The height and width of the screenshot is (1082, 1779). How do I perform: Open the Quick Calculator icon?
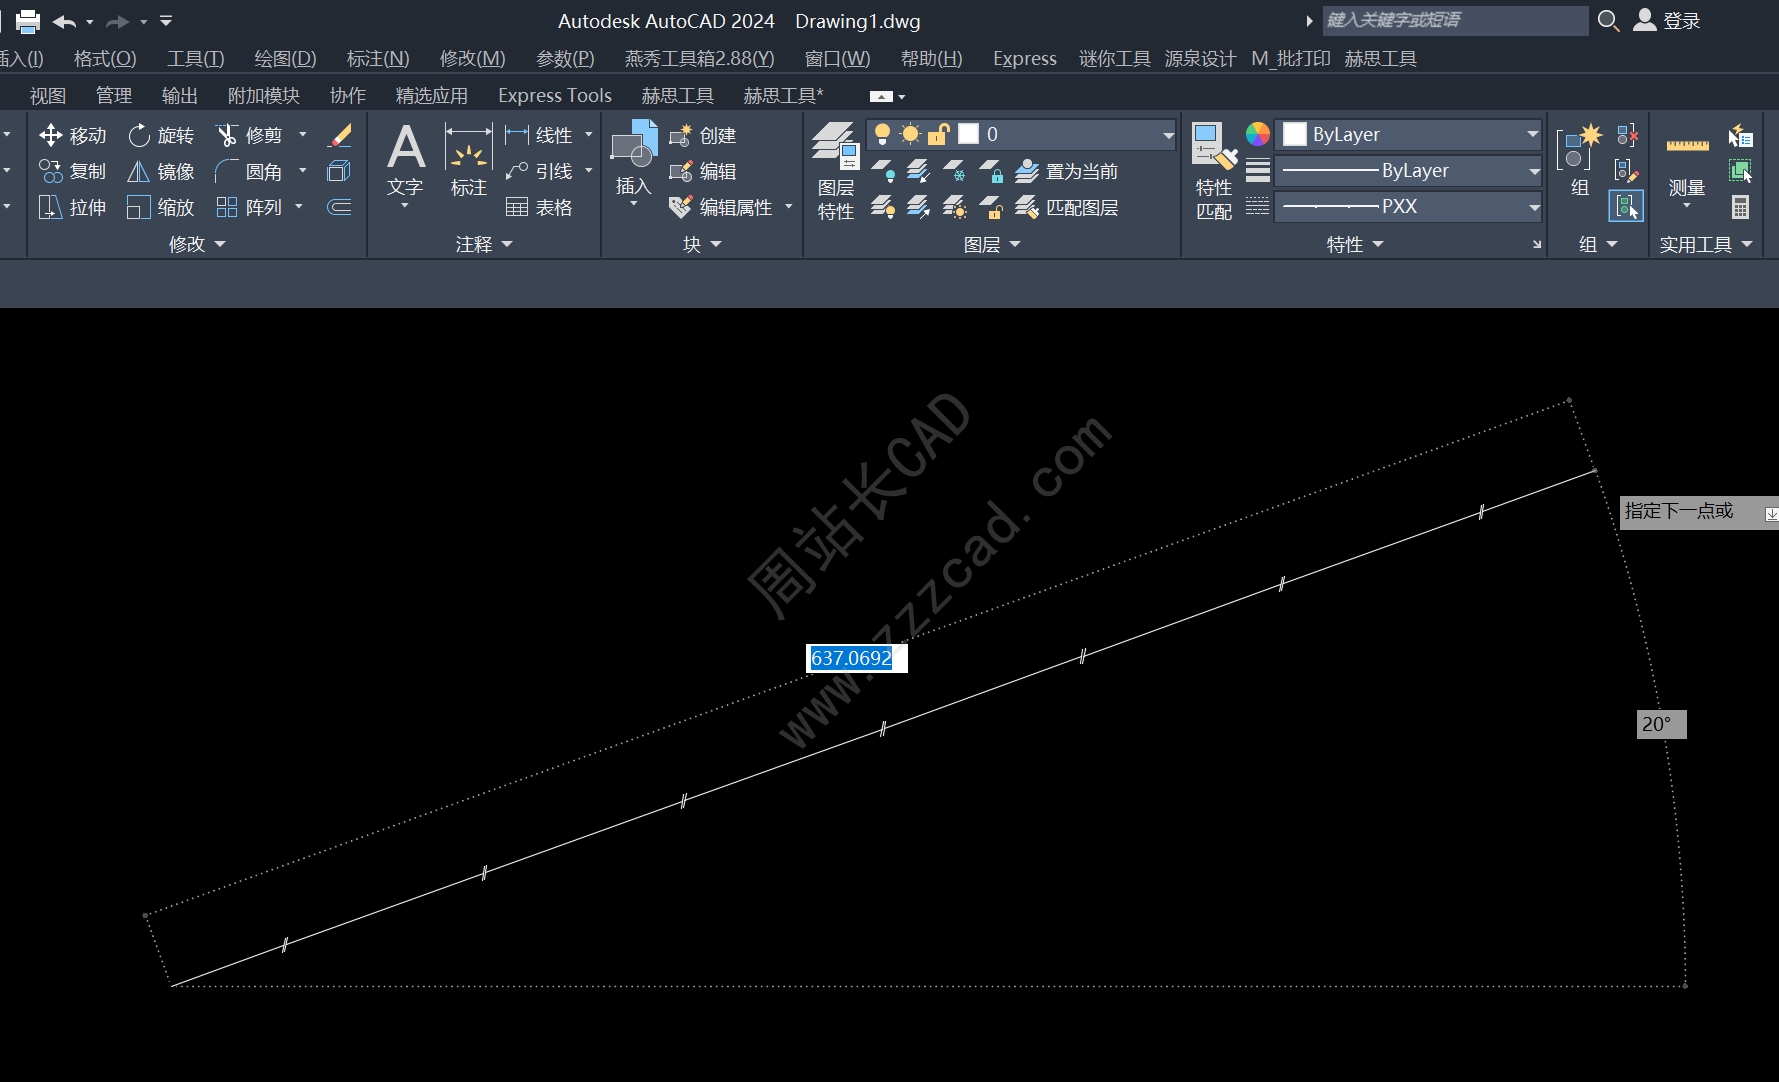pyautogui.click(x=1741, y=207)
